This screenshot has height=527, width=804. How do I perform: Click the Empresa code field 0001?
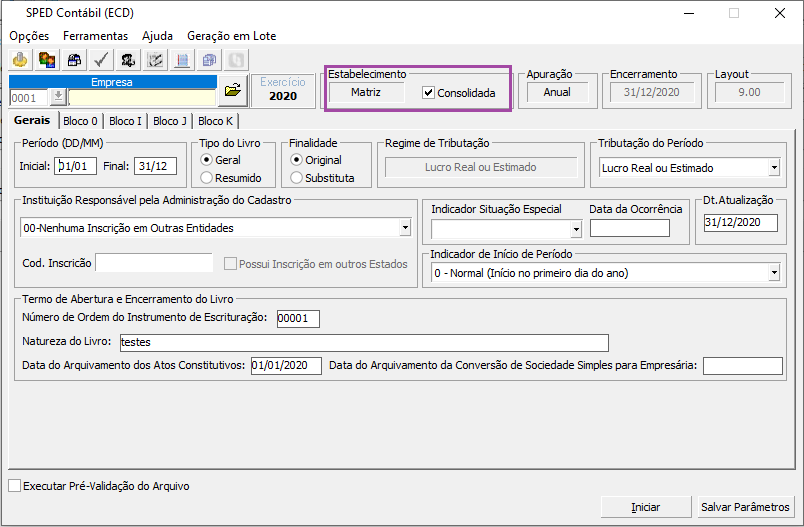(29, 97)
